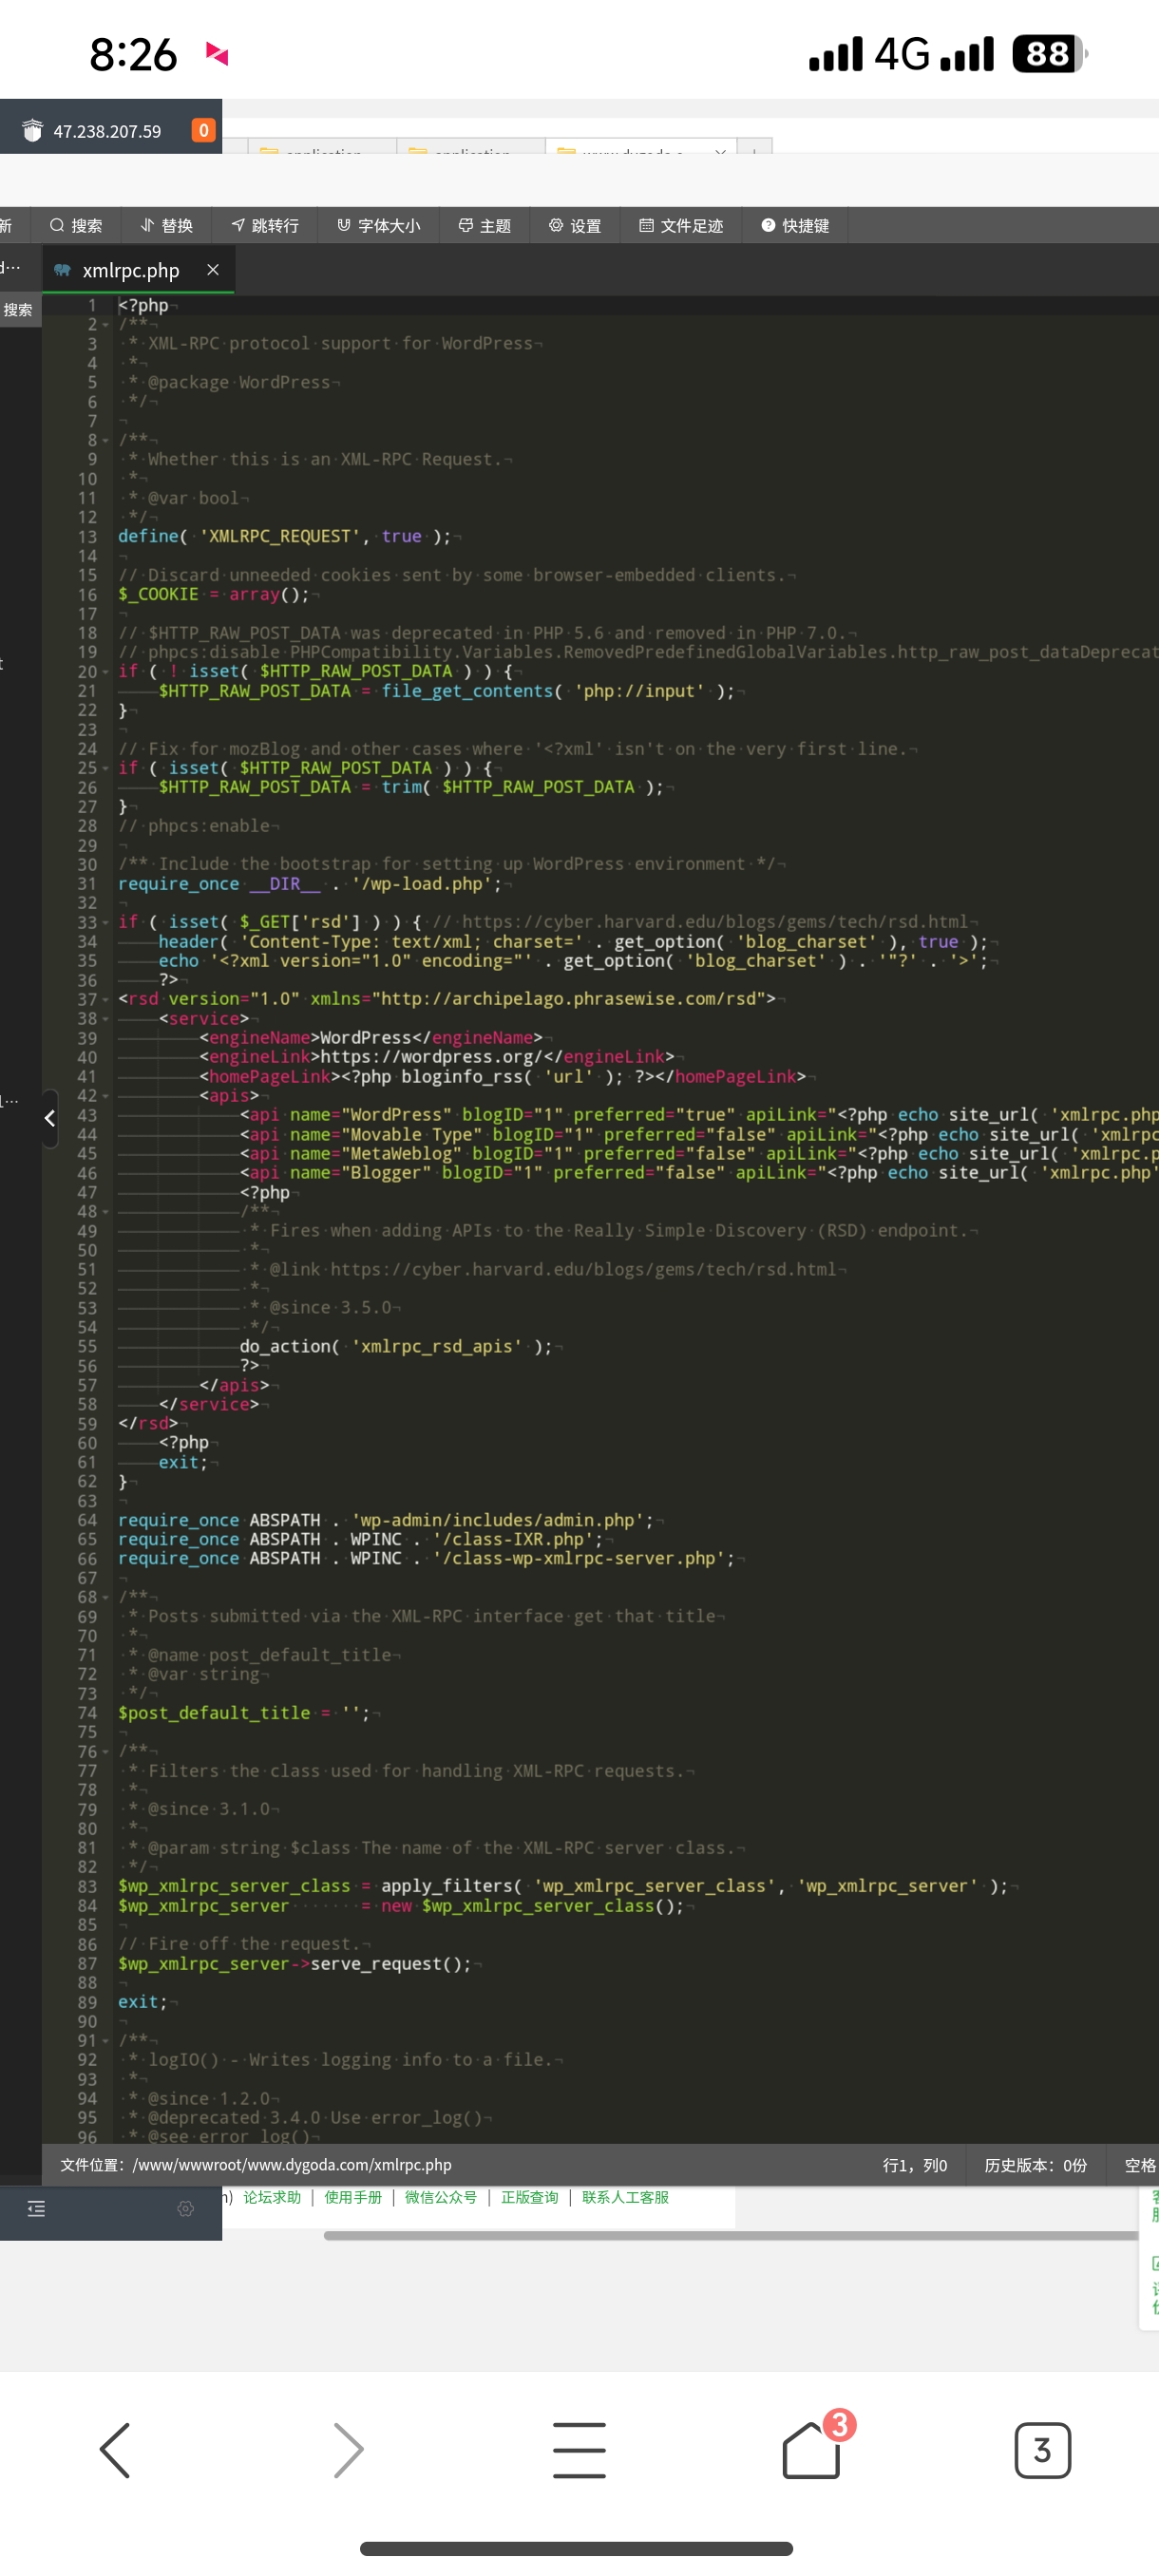Screen dimensions: 1159x2576
Task: Open 字体大小 (font size) option
Action: tap(379, 226)
